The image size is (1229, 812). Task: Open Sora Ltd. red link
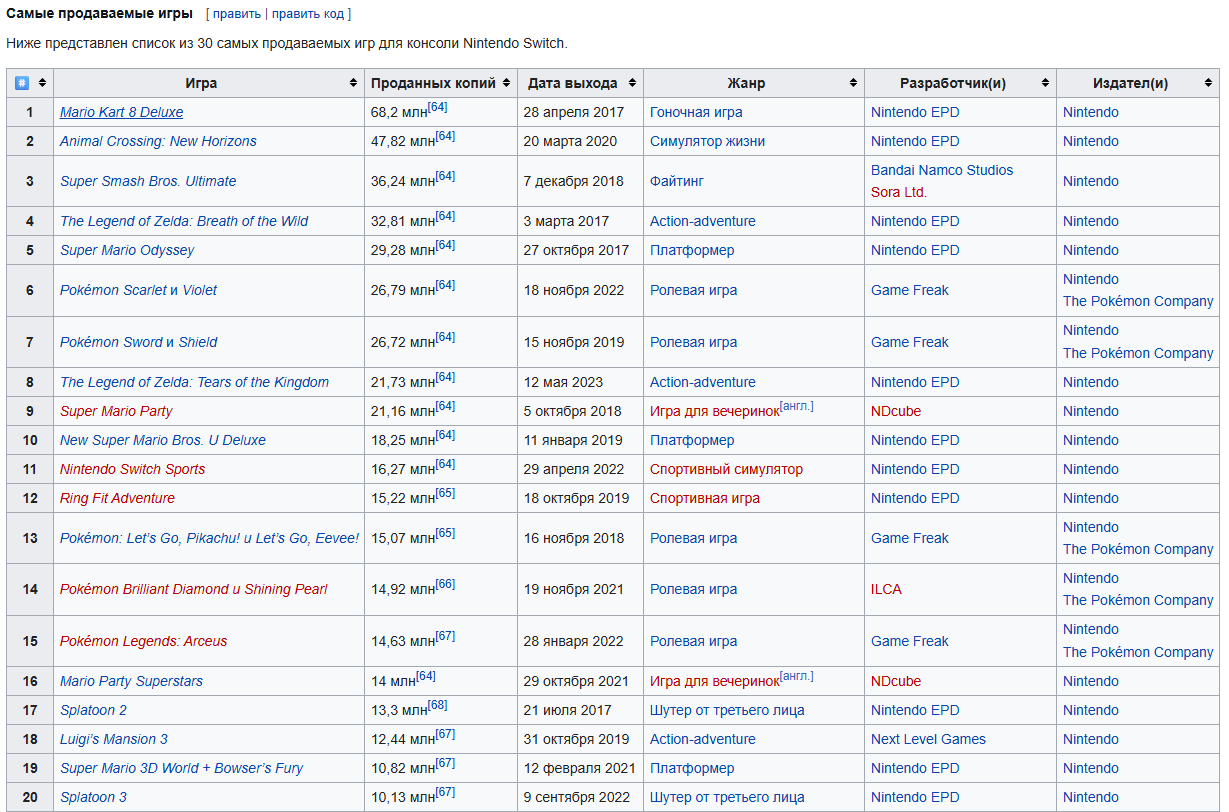click(x=899, y=192)
